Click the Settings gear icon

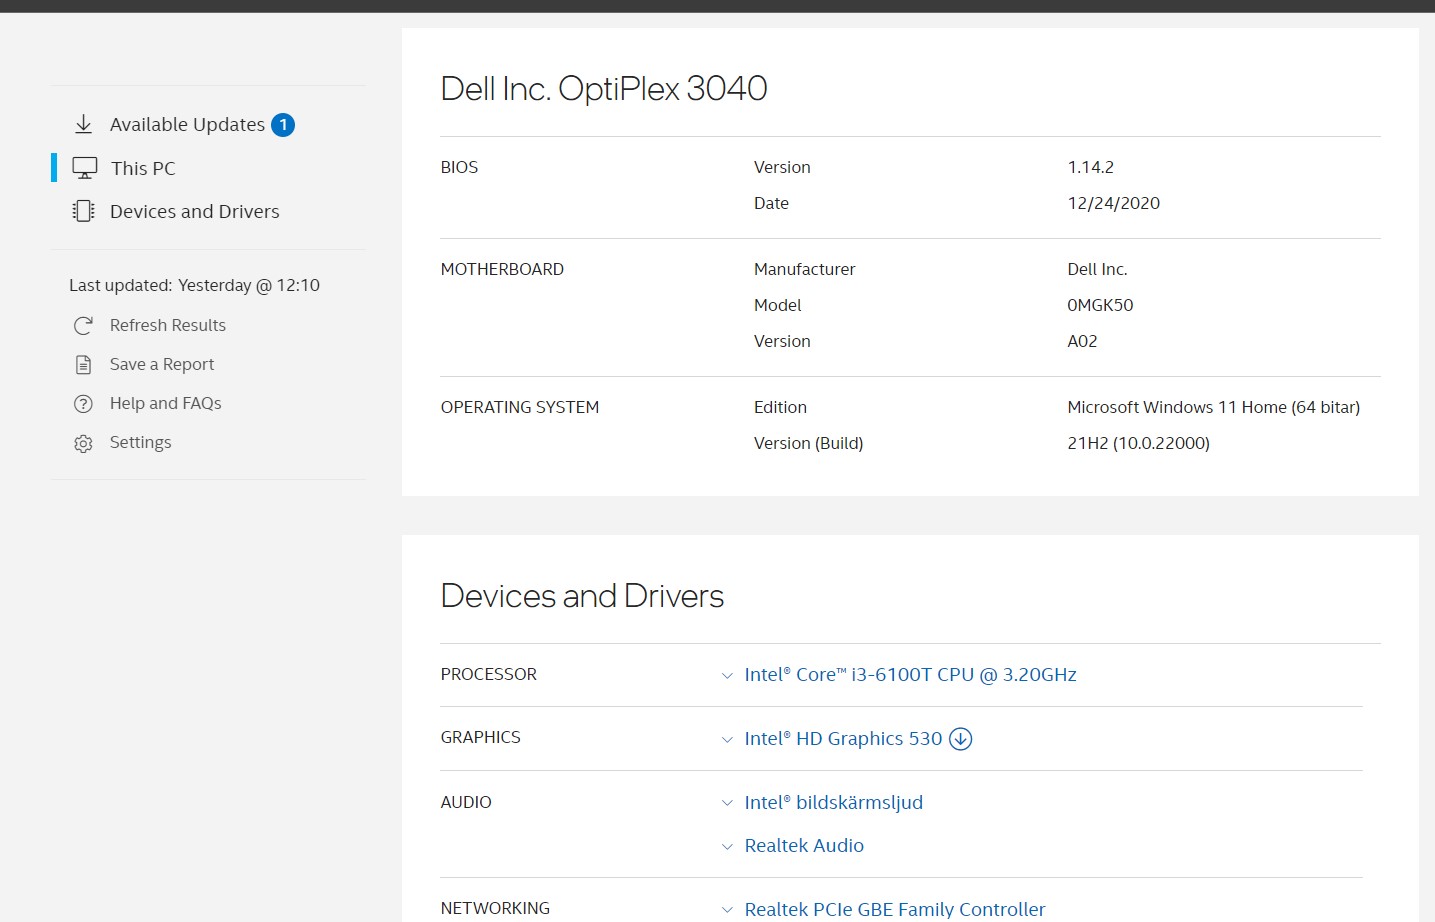[83, 443]
